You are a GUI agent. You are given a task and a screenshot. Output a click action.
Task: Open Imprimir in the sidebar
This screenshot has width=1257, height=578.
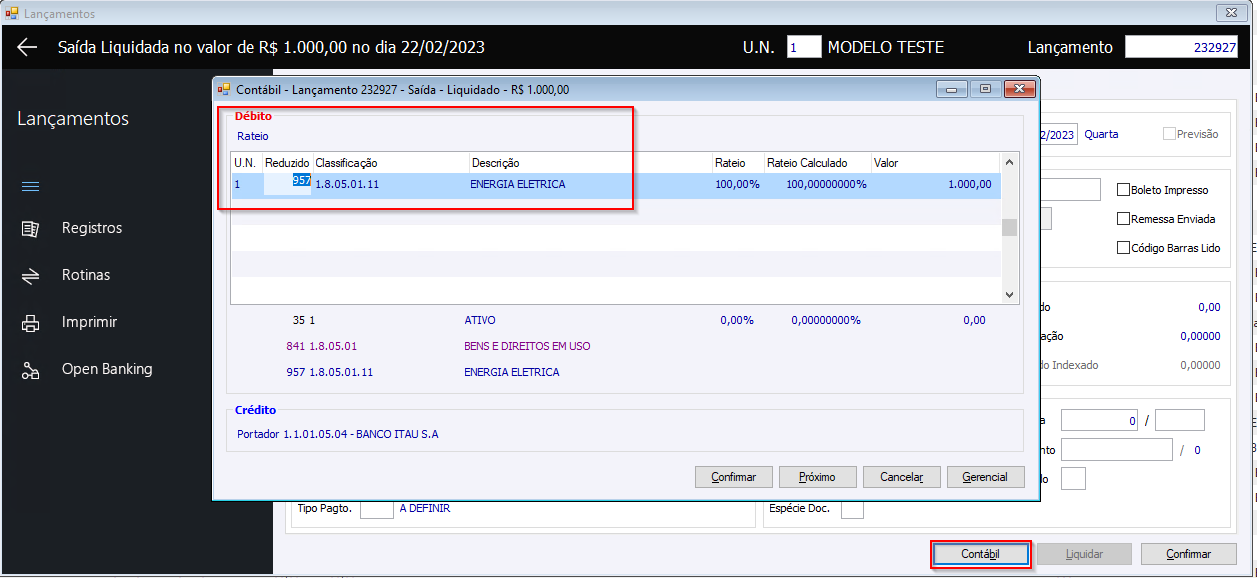point(89,322)
